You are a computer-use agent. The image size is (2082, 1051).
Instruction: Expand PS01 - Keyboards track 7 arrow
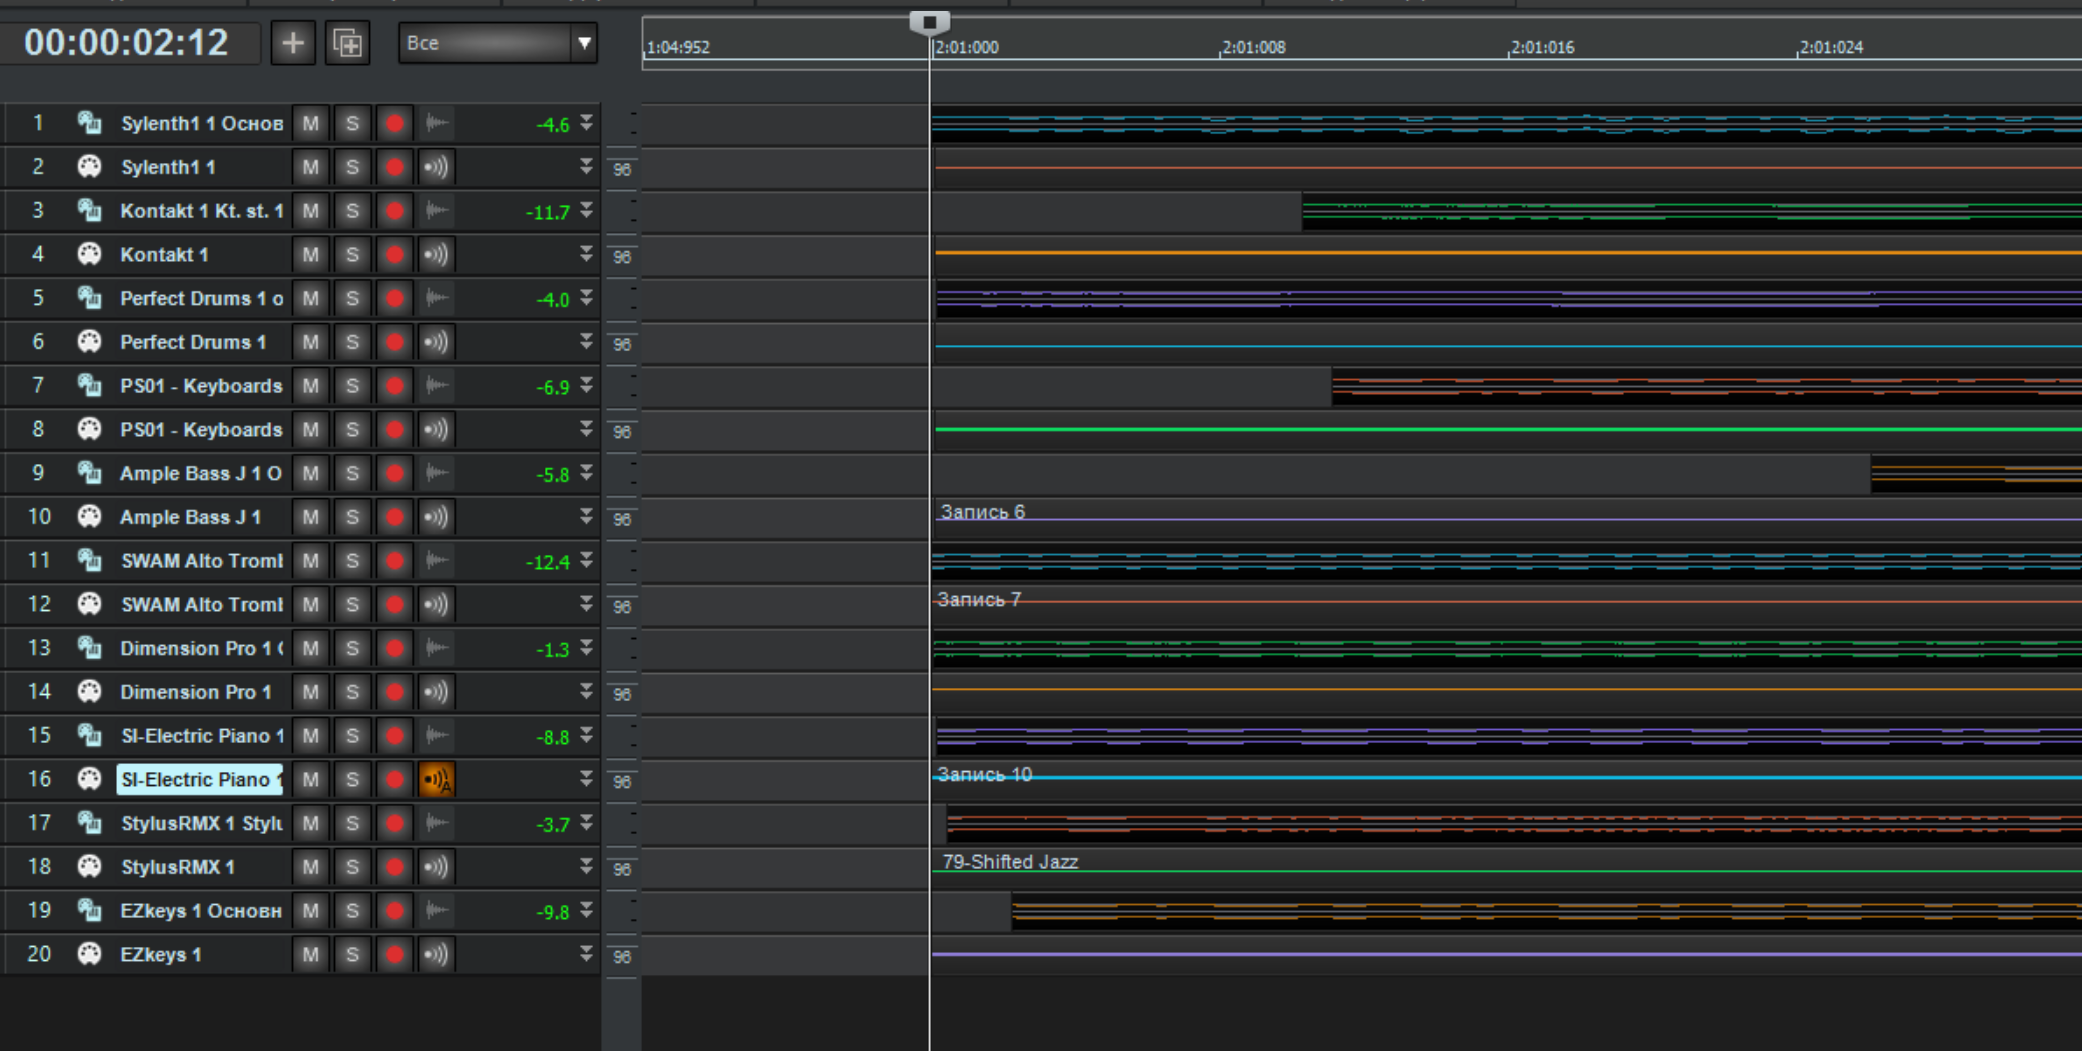(x=586, y=385)
